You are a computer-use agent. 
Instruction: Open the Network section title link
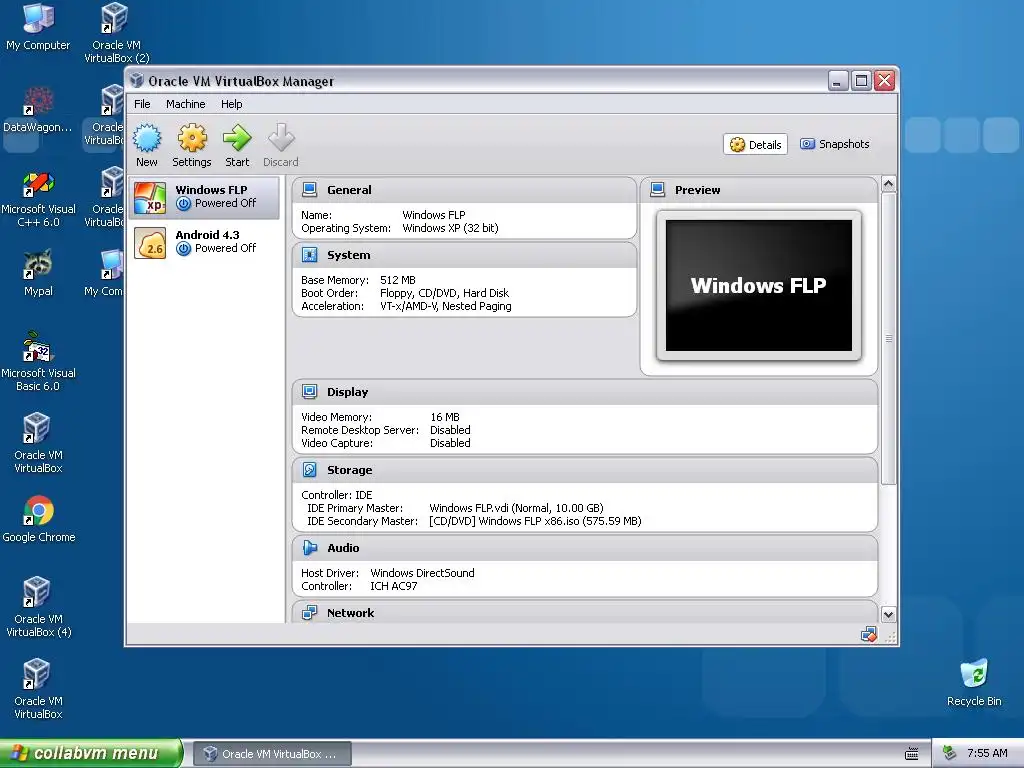(x=351, y=613)
